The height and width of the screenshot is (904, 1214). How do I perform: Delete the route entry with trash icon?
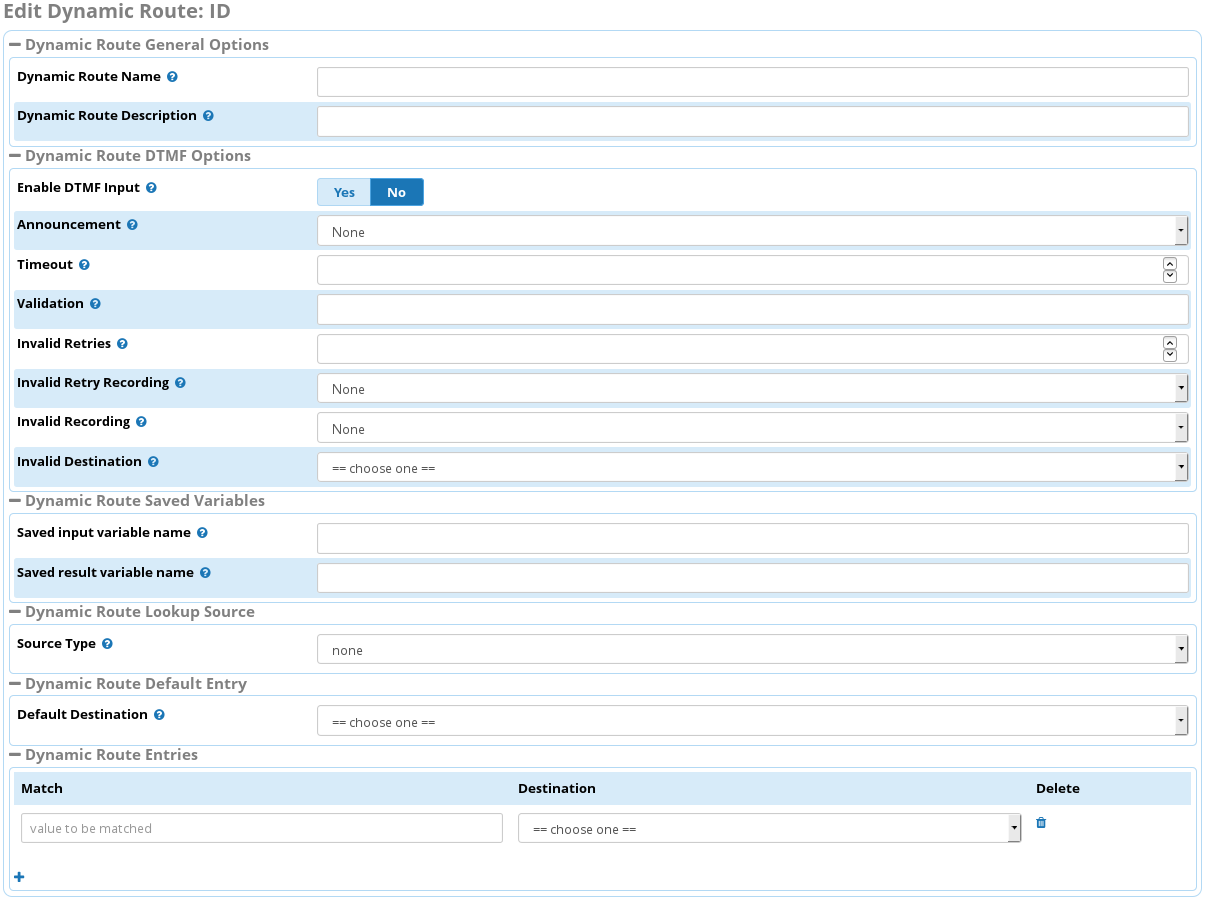click(x=1041, y=823)
